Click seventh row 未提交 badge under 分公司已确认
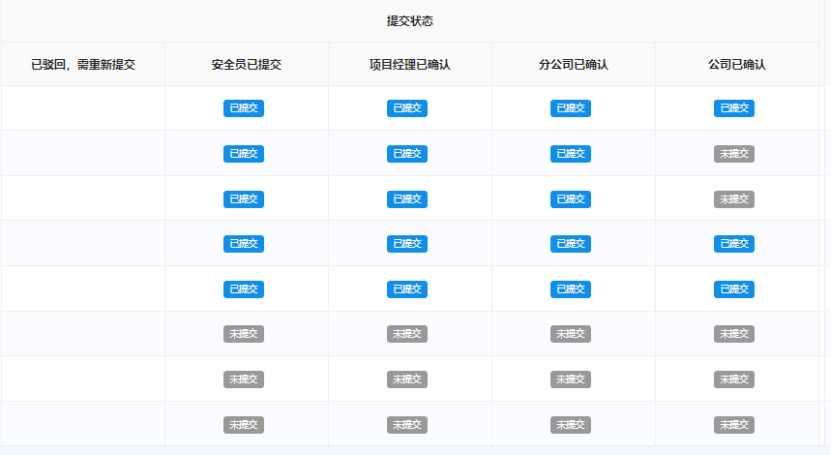 (570, 380)
